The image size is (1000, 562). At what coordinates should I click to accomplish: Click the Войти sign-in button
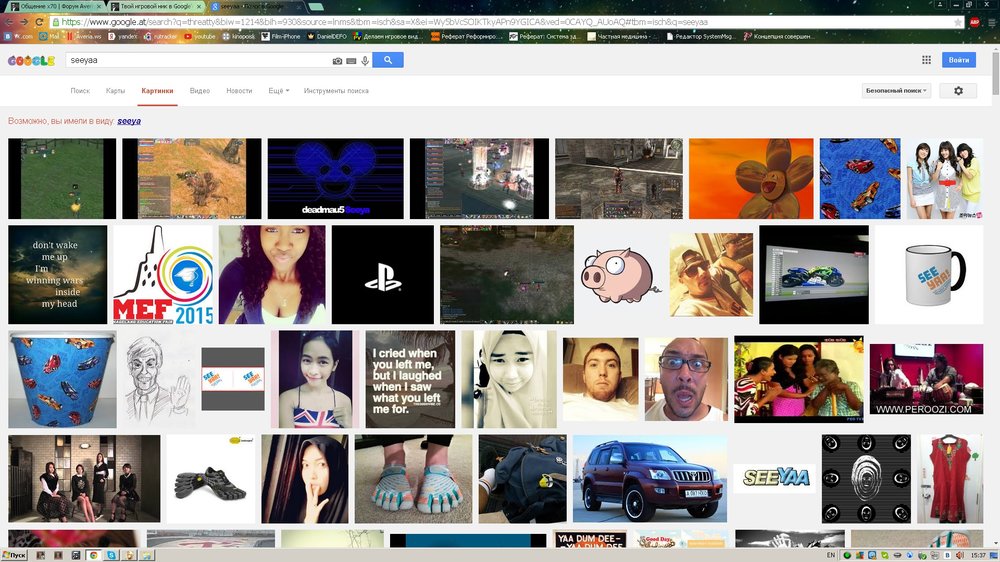tap(958, 61)
